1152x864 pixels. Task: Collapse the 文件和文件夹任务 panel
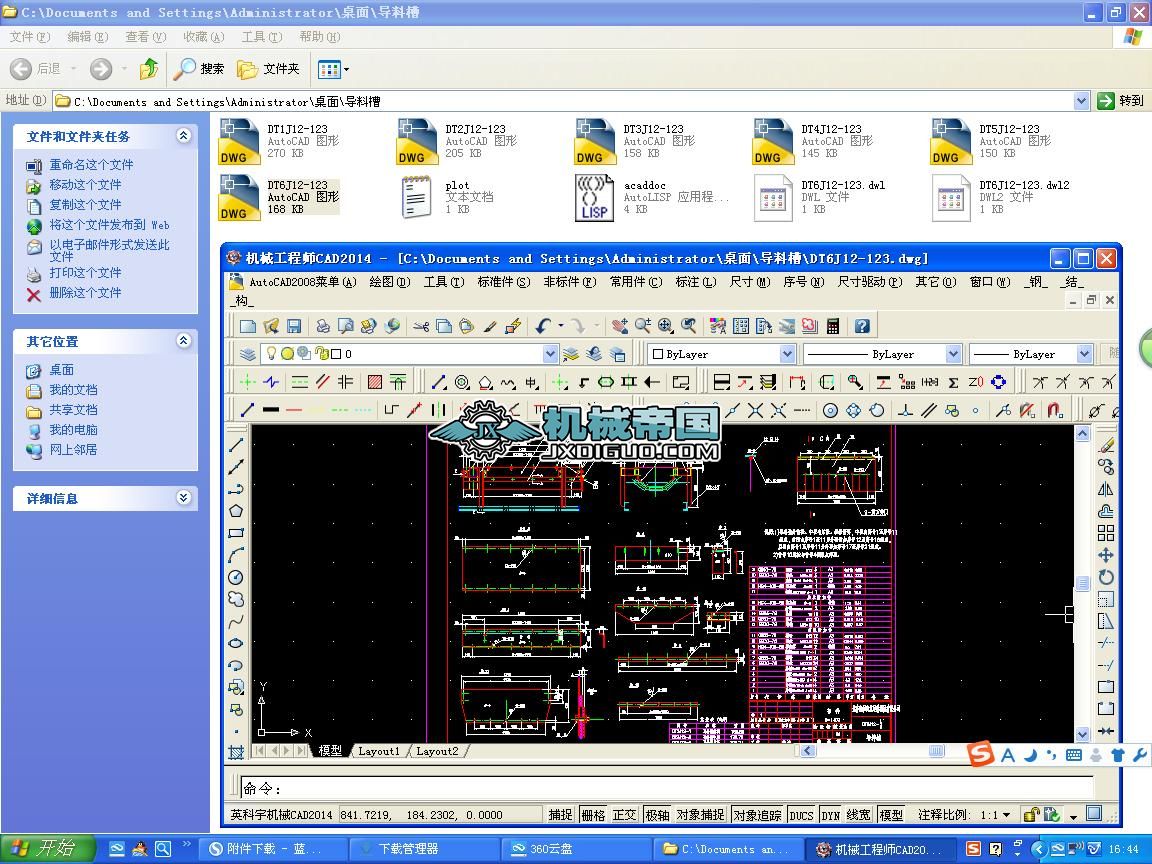184,136
